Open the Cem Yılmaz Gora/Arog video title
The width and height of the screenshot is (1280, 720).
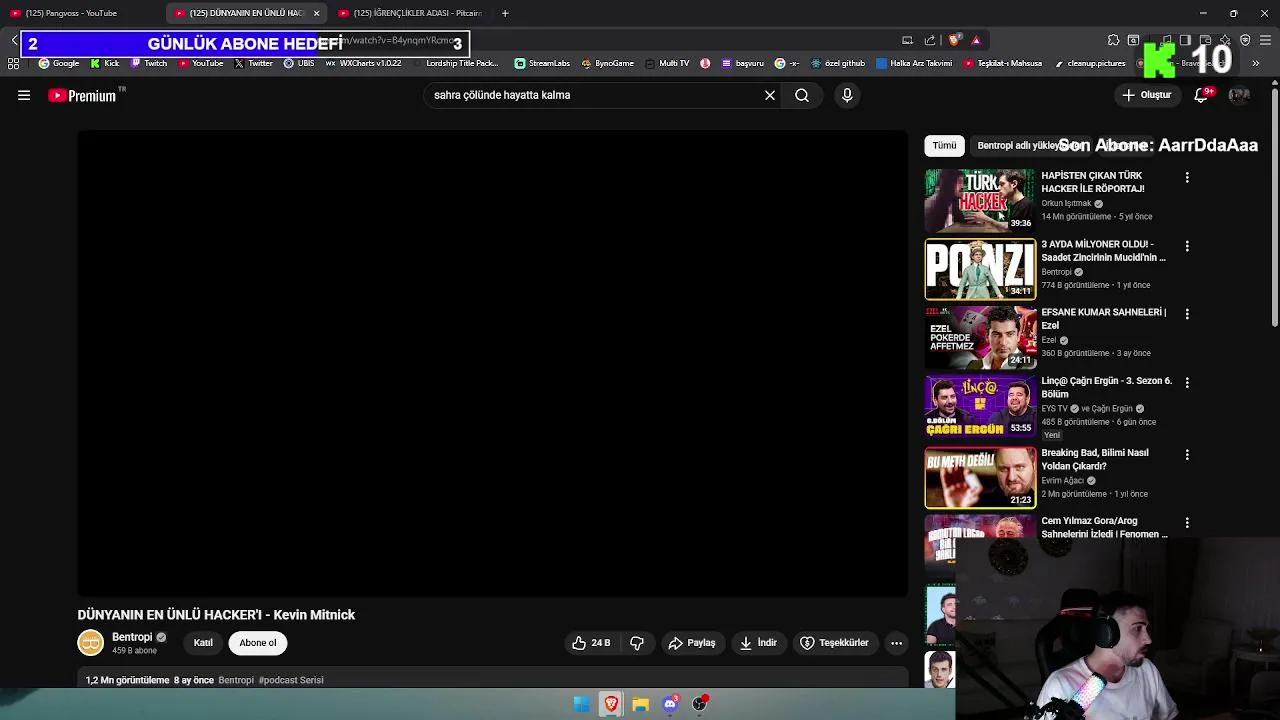click(x=1104, y=527)
